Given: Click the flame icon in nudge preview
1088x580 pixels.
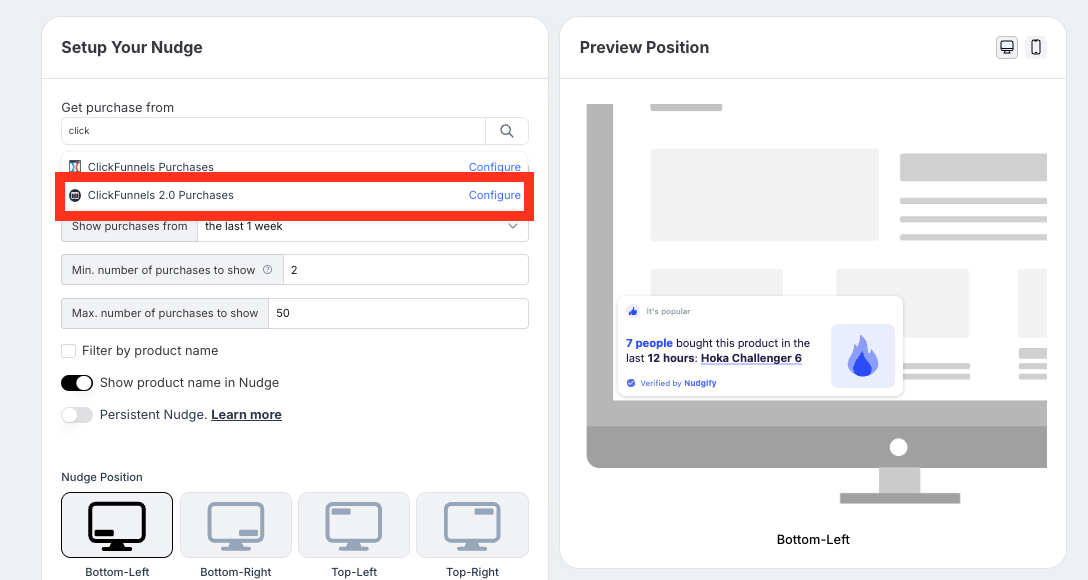Looking at the screenshot, I should click(862, 356).
